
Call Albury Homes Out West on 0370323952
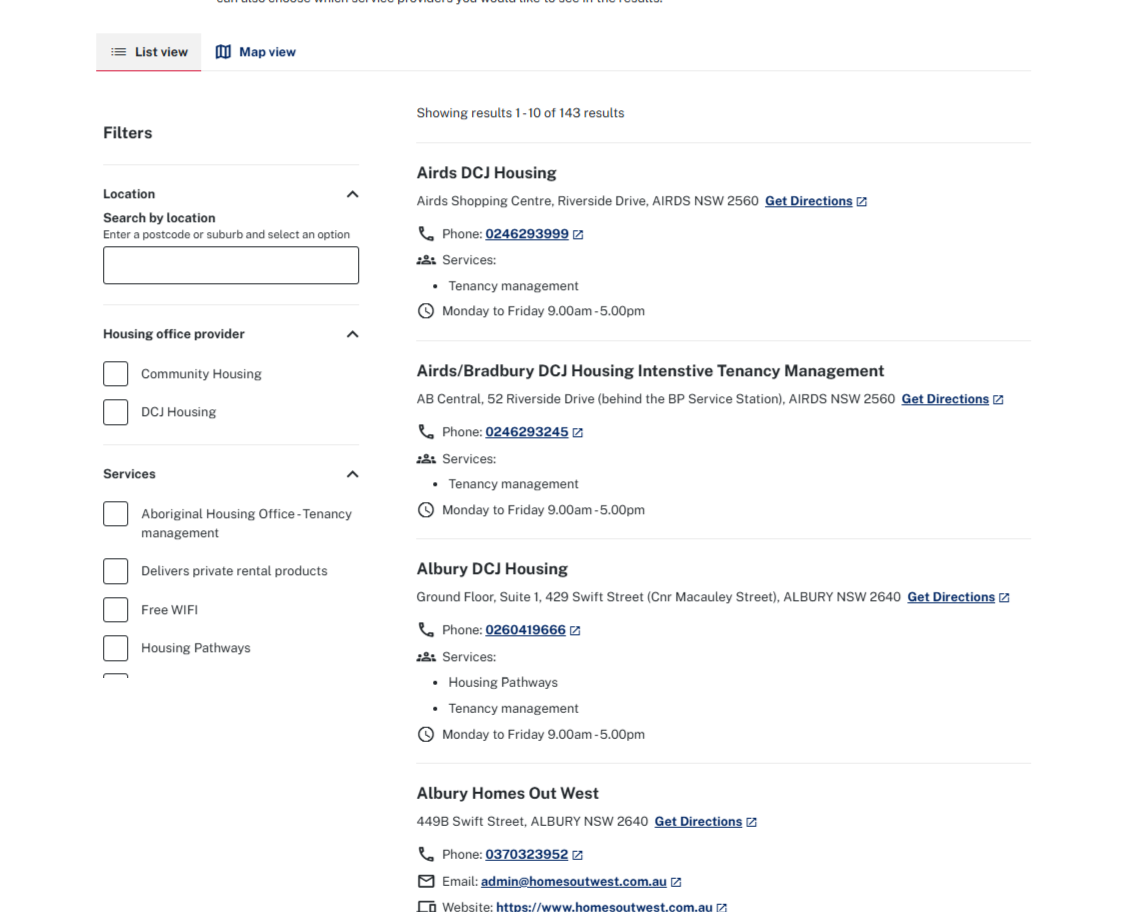coord(527,854)
